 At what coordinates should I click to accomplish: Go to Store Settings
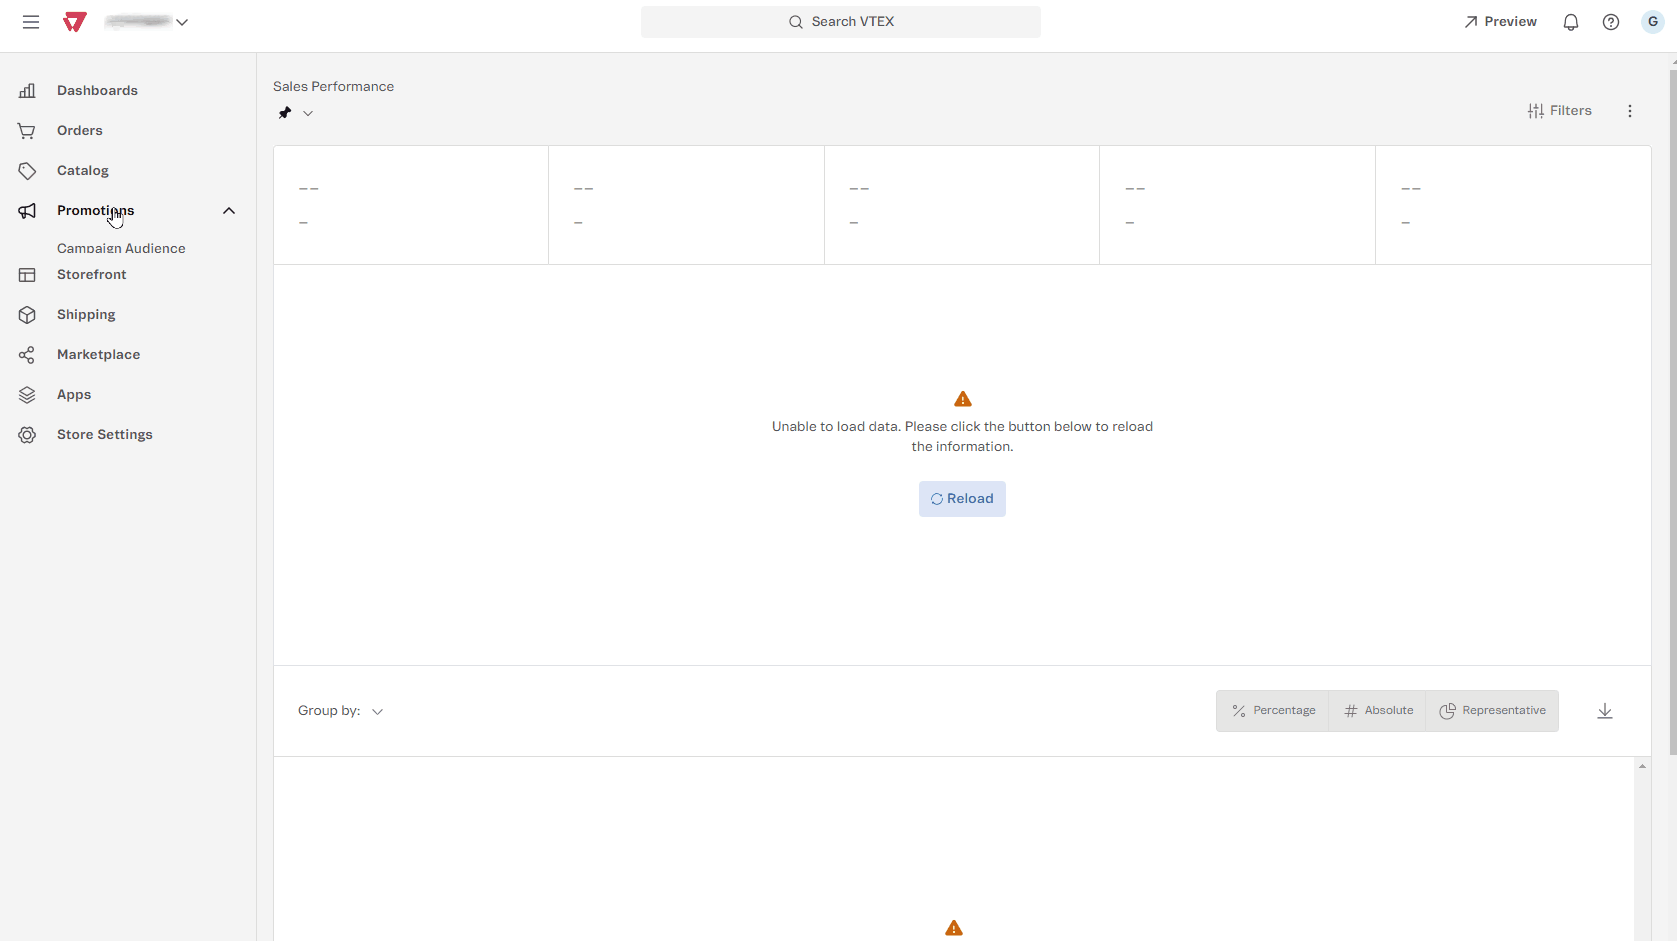105,435
